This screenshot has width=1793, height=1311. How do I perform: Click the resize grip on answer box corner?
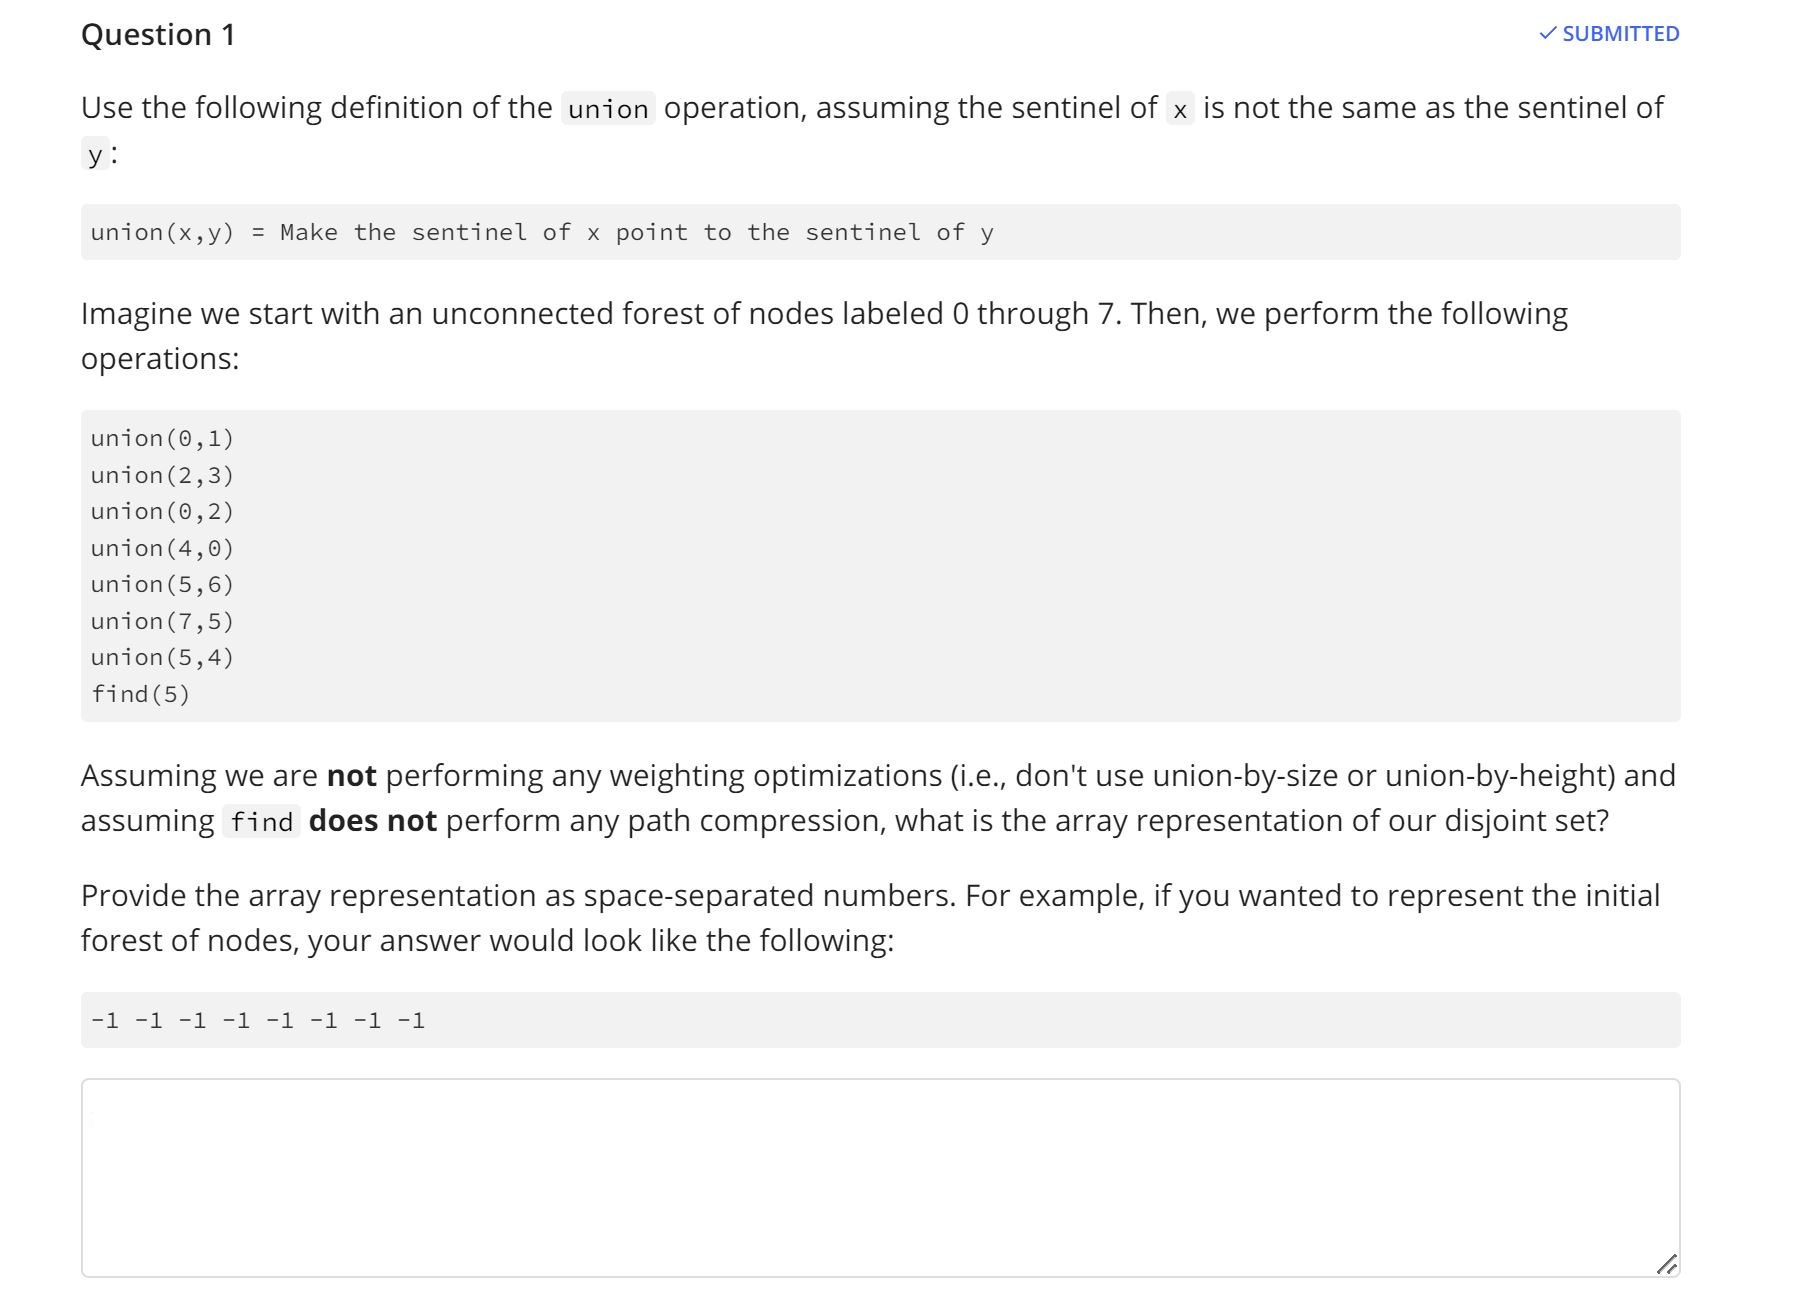click(x=1668, y=1263)
